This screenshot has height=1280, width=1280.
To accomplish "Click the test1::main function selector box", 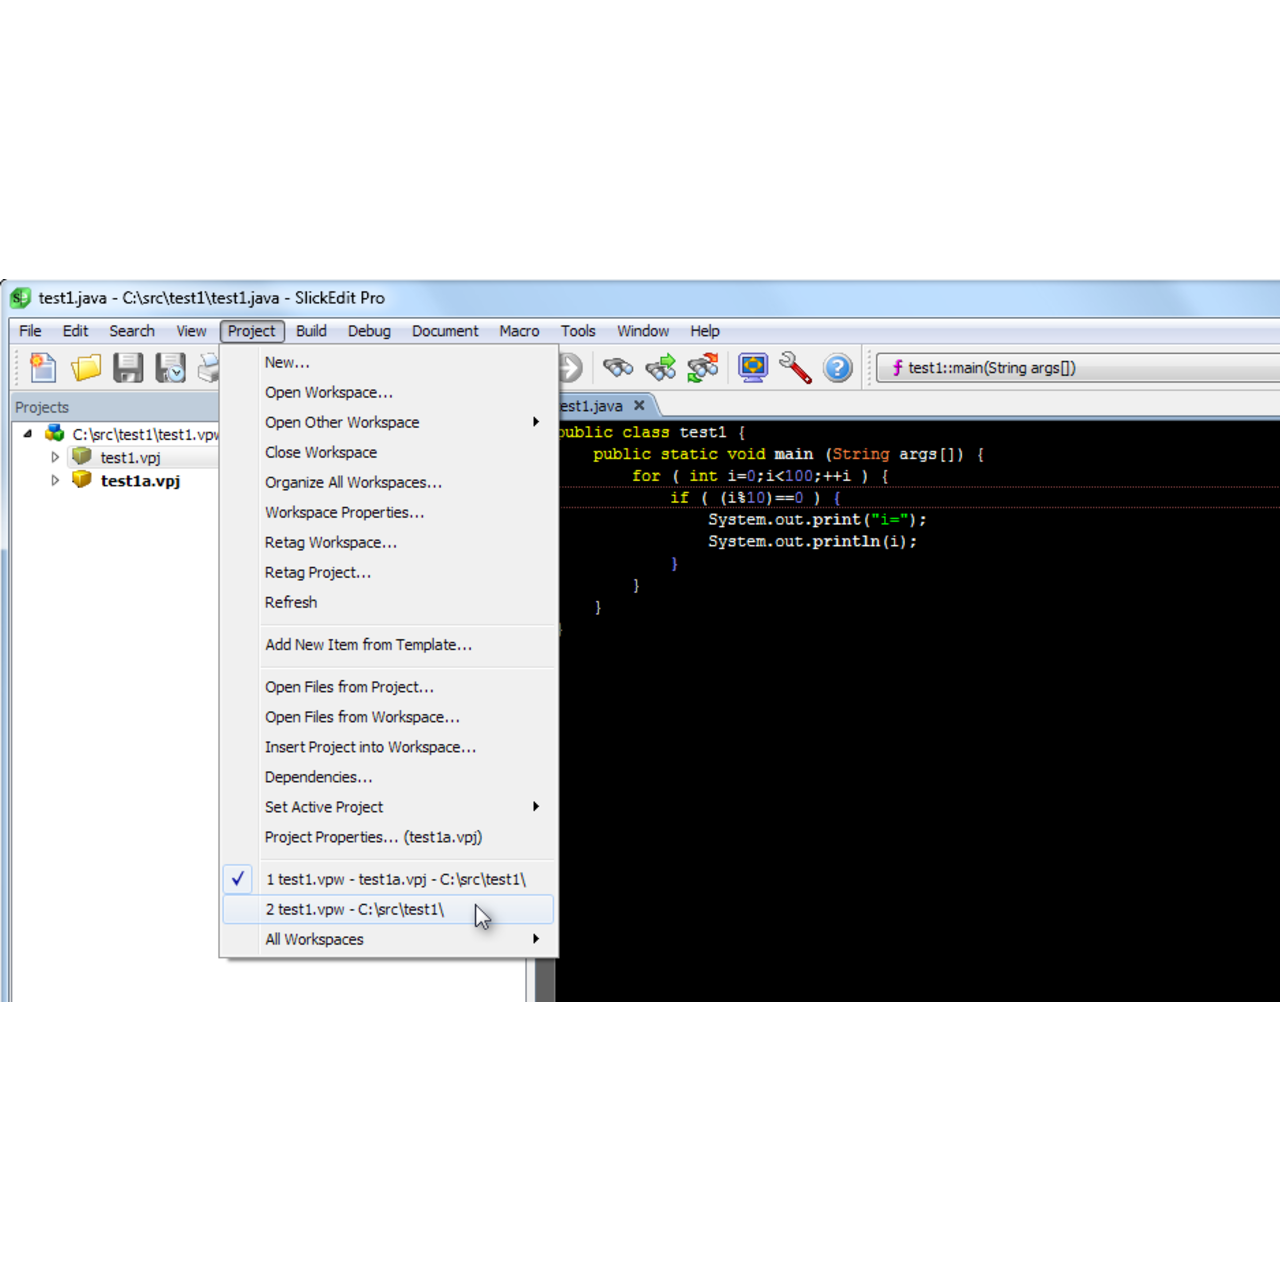I will (x=1075, y=368).
